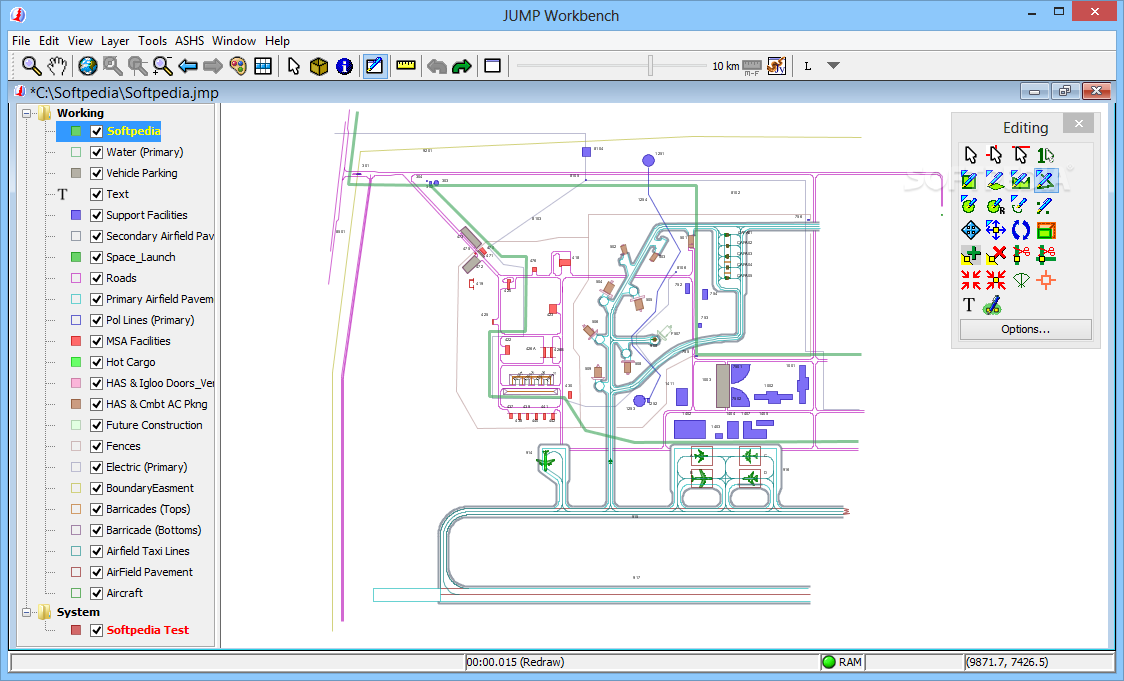
Task: Select Delete Vertex tool with red X
Action: point(995,255)
